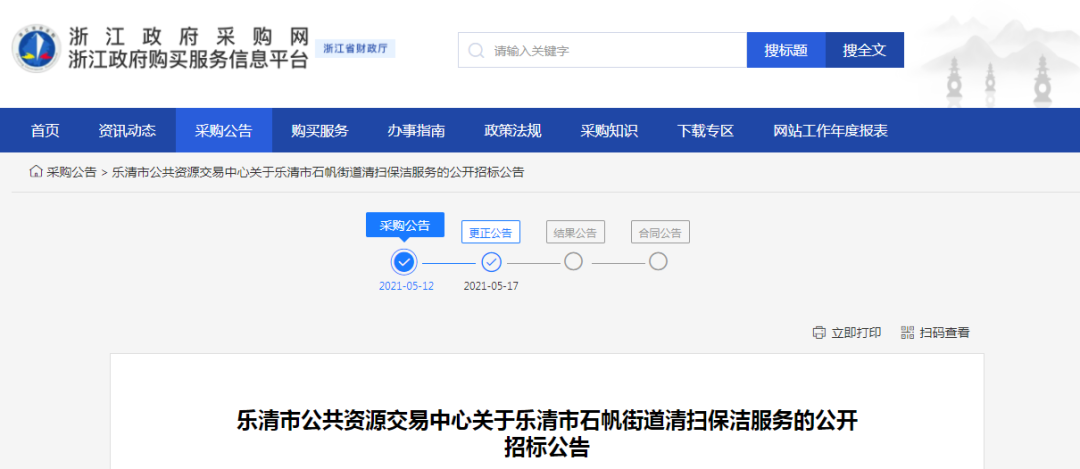Click the 搜全文 button
1080x469 pixels.
(864, 50)
